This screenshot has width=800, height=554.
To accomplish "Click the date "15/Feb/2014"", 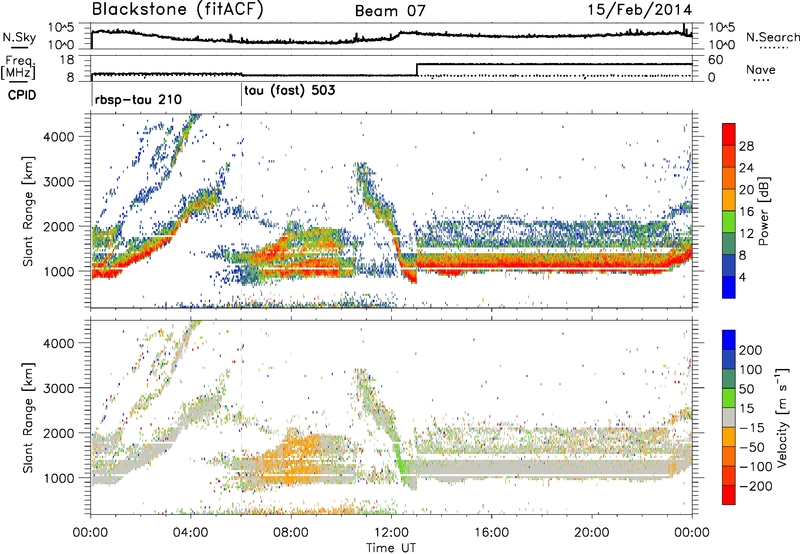I will click(x=640, y=10).
